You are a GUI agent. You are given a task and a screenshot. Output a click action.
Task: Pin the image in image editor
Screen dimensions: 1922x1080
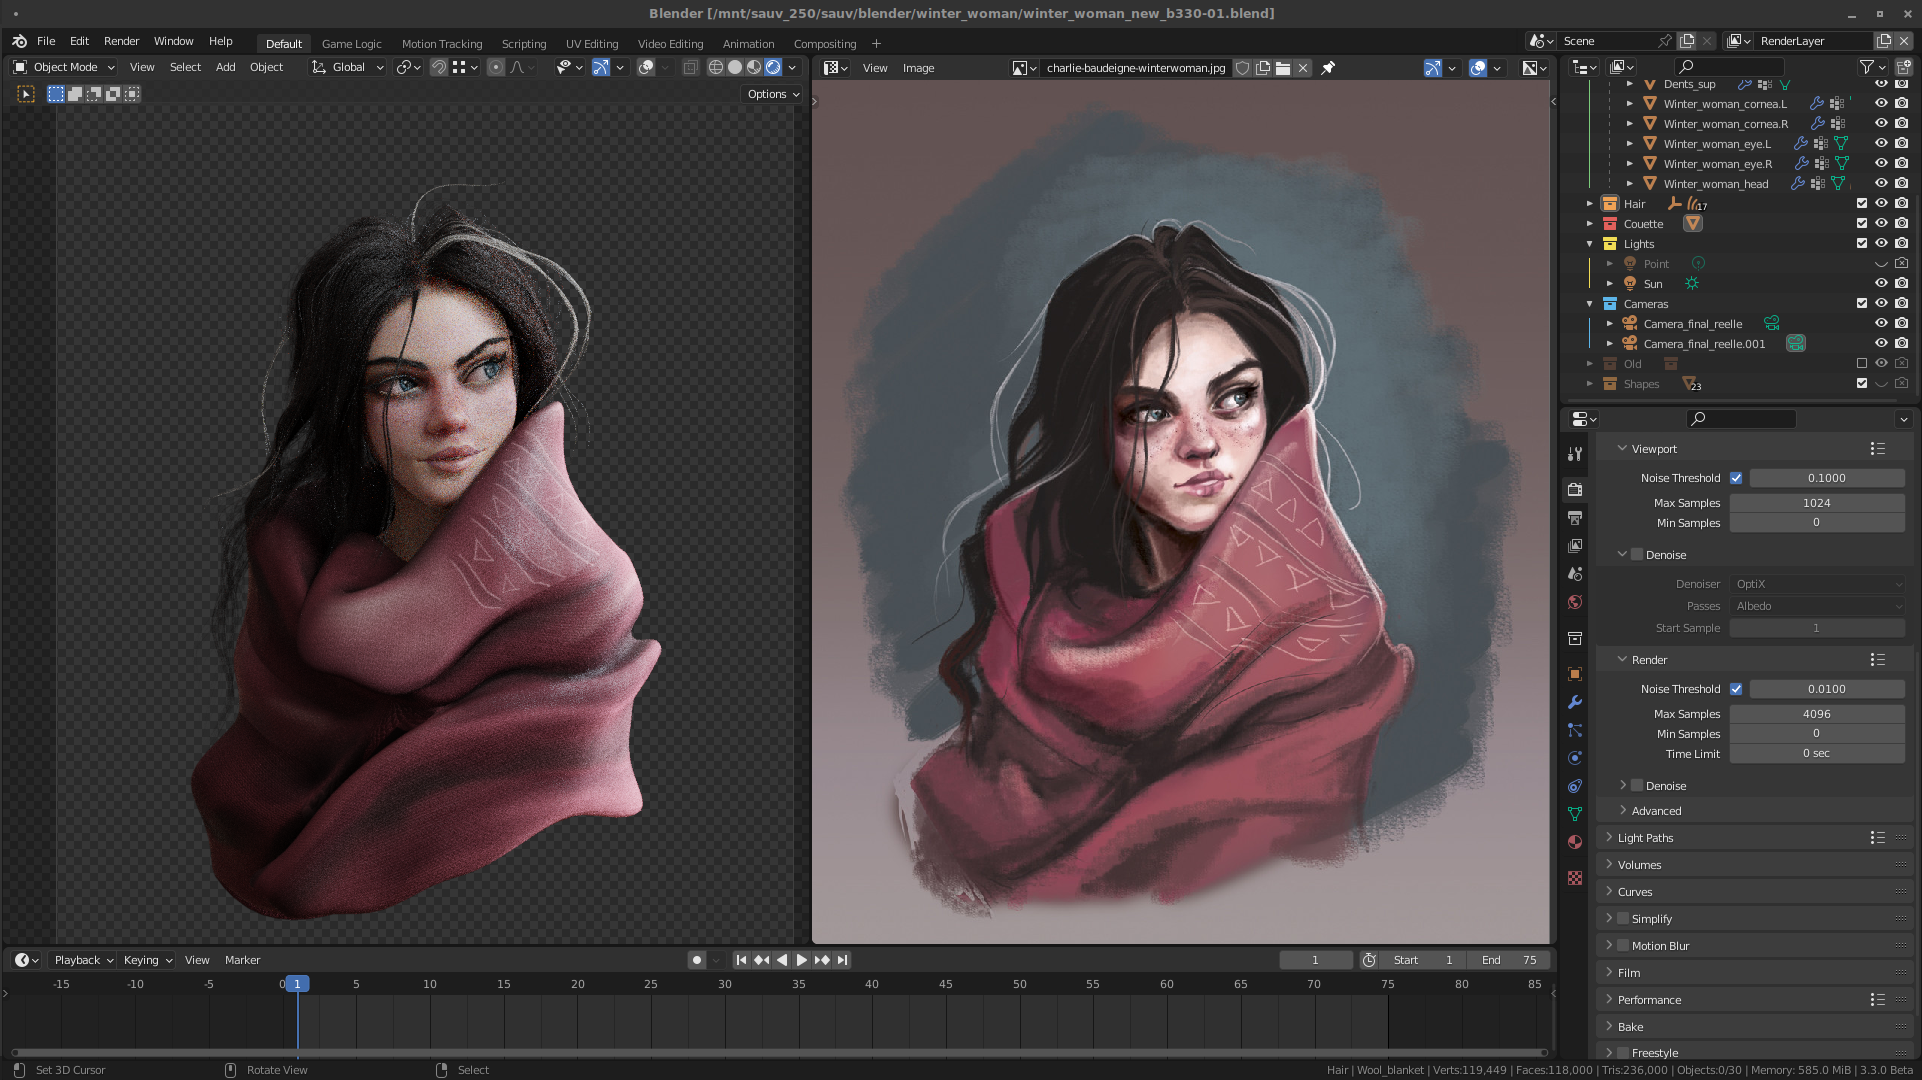(1328, 68)
